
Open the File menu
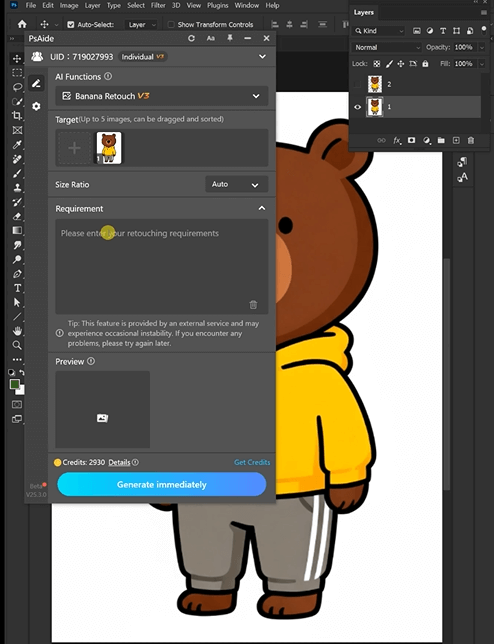(31, 5)
